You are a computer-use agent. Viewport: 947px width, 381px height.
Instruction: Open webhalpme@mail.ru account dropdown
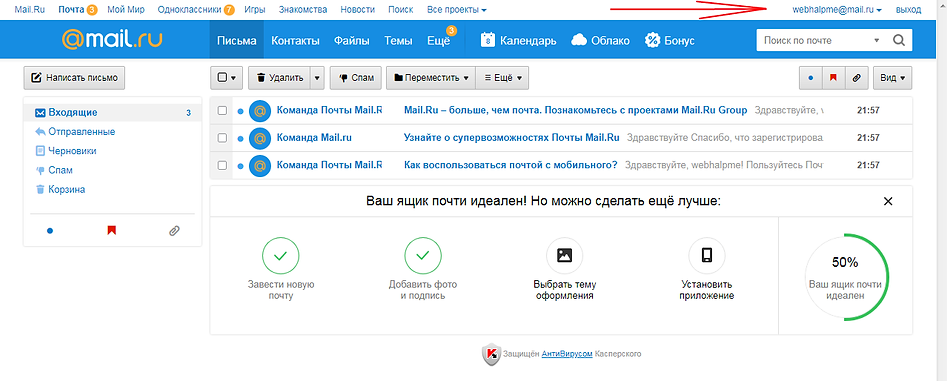(836, 10)
